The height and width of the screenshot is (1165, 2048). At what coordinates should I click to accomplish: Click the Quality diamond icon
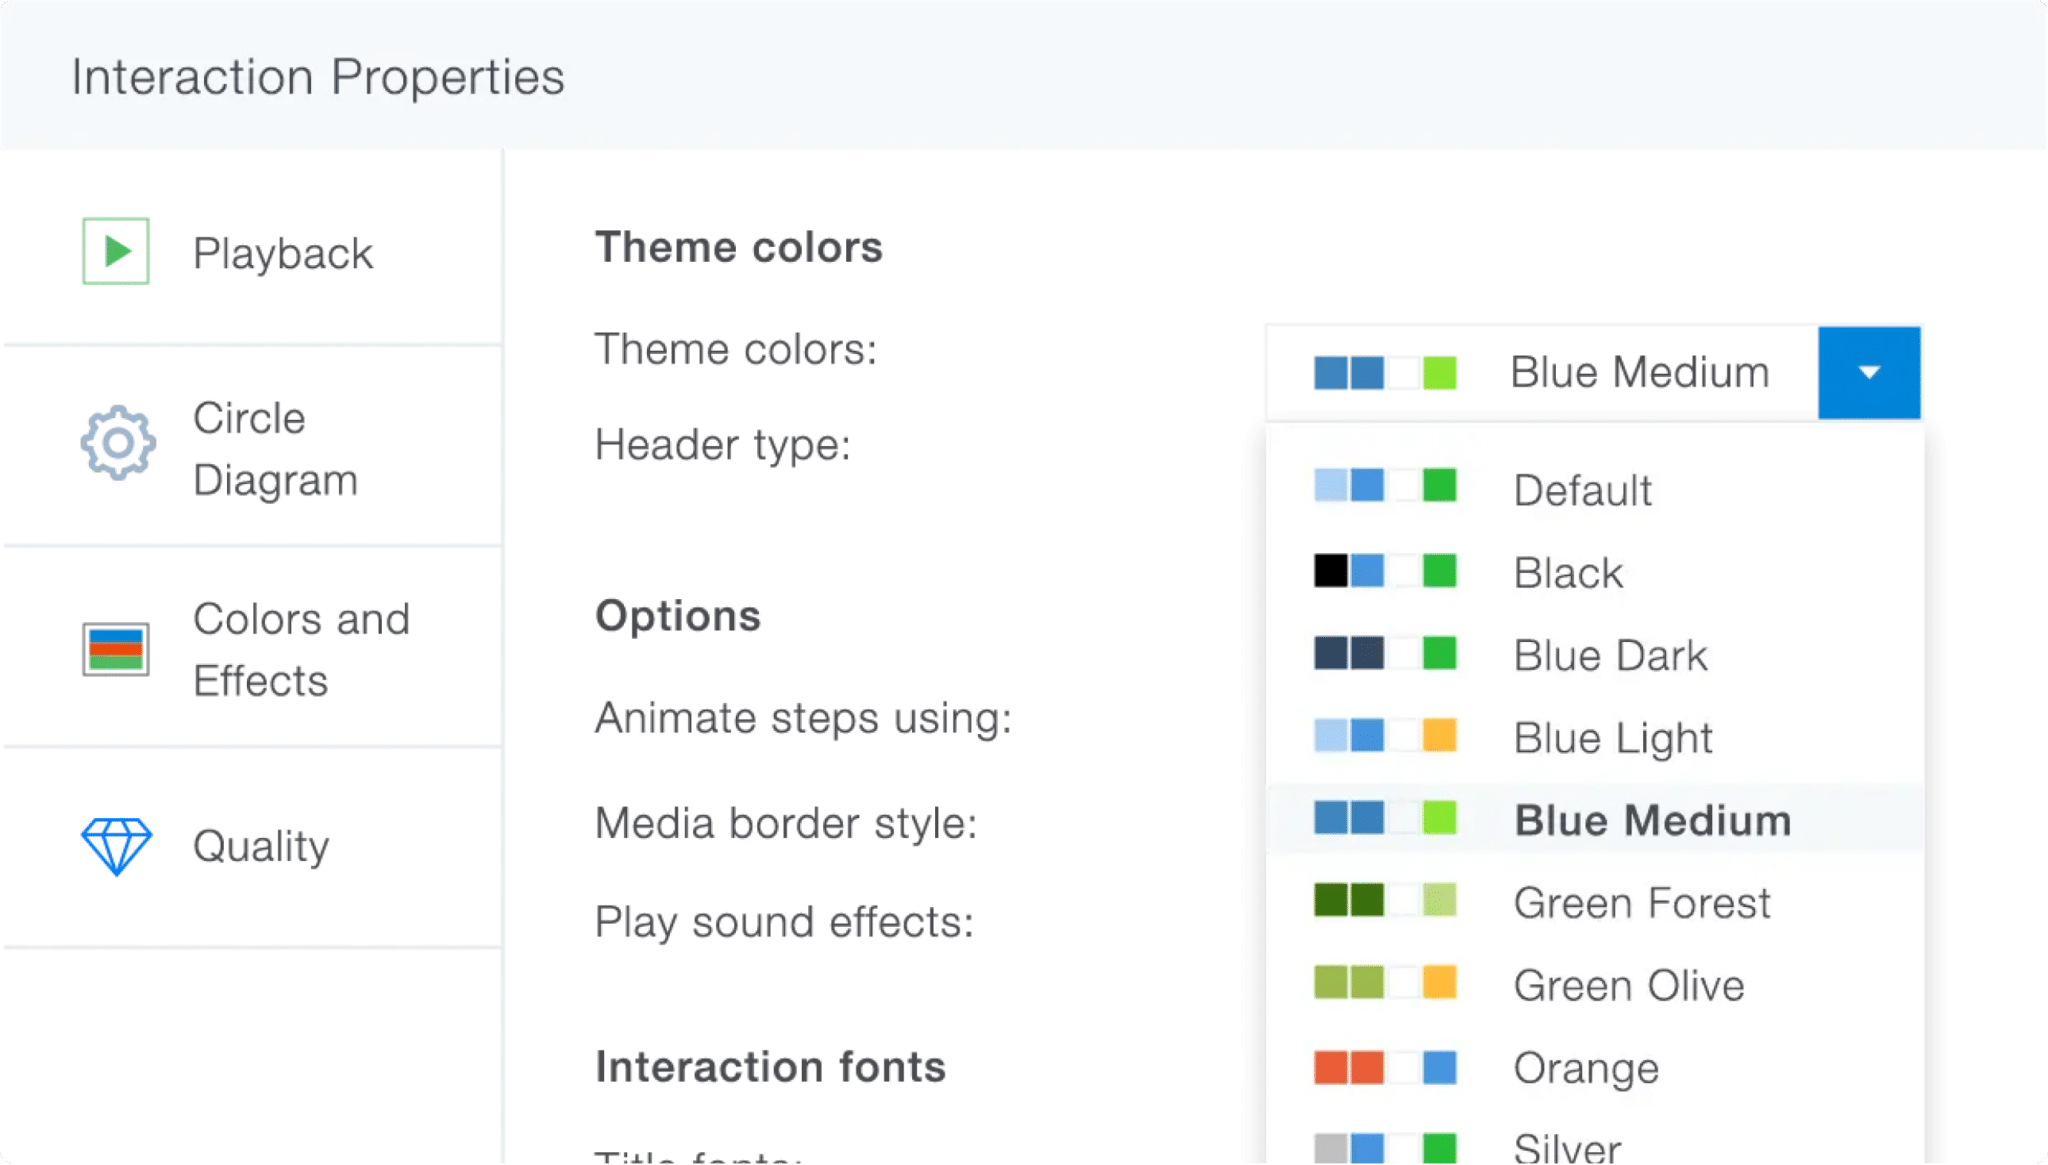tap(116, 846)
